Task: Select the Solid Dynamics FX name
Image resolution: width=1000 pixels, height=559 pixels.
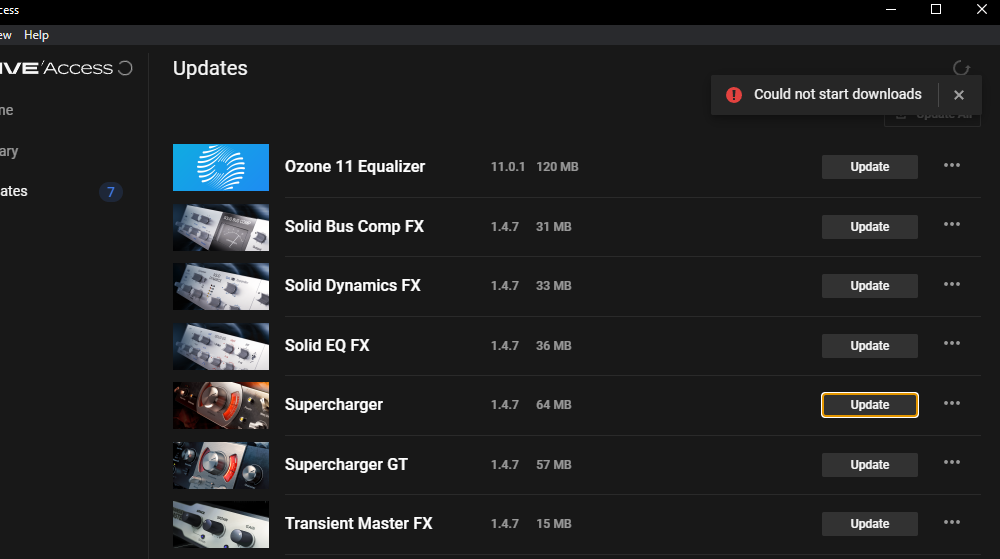Action: coord(353,286)
